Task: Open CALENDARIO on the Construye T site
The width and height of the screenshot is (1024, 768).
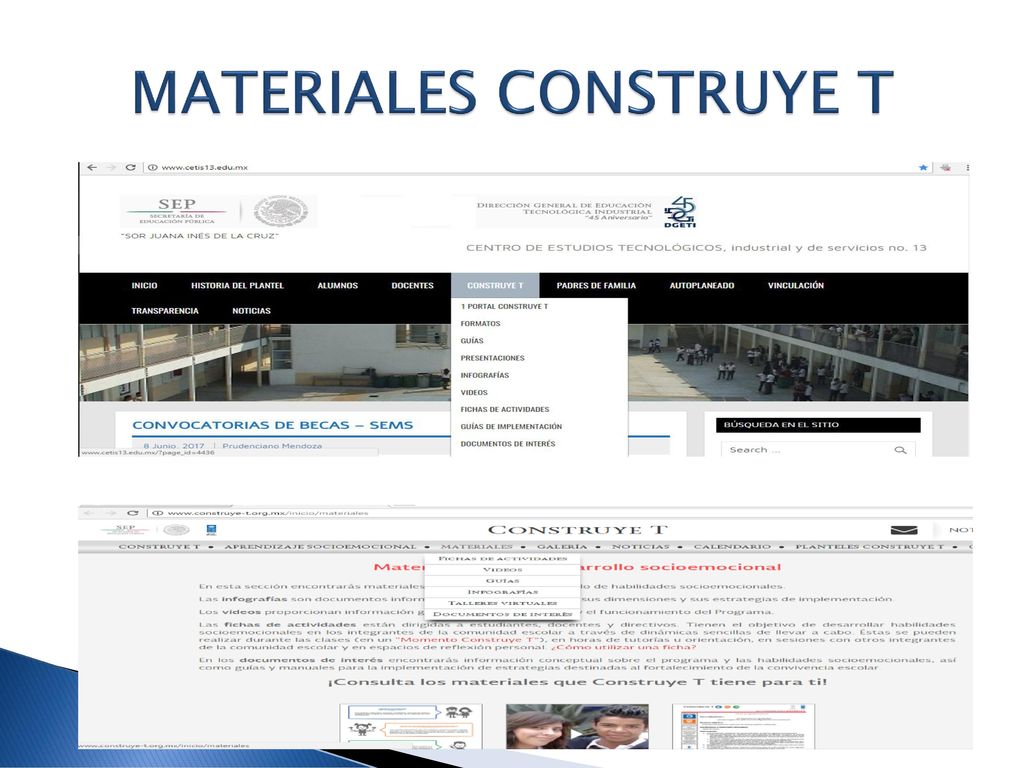Action: click(732, 547)
